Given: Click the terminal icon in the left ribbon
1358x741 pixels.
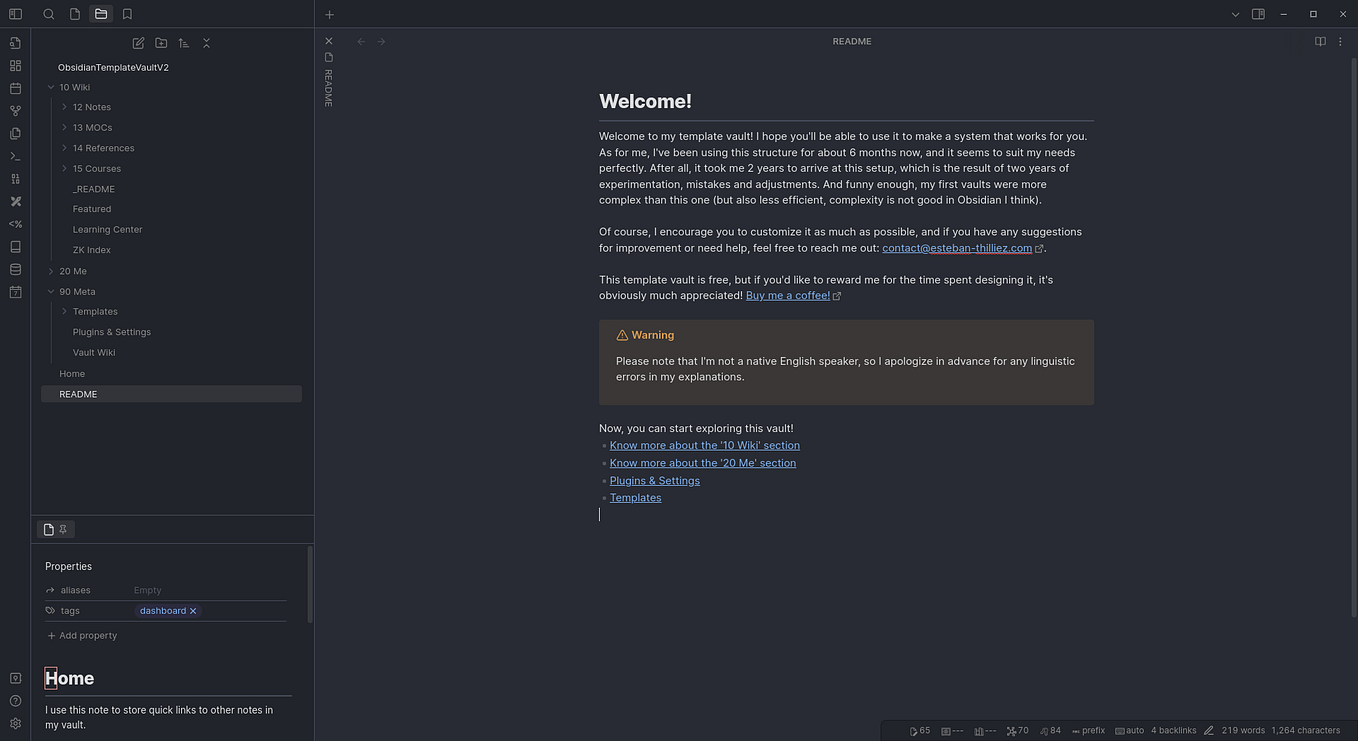Looking at the screenshot, I should tap(15, 156).
